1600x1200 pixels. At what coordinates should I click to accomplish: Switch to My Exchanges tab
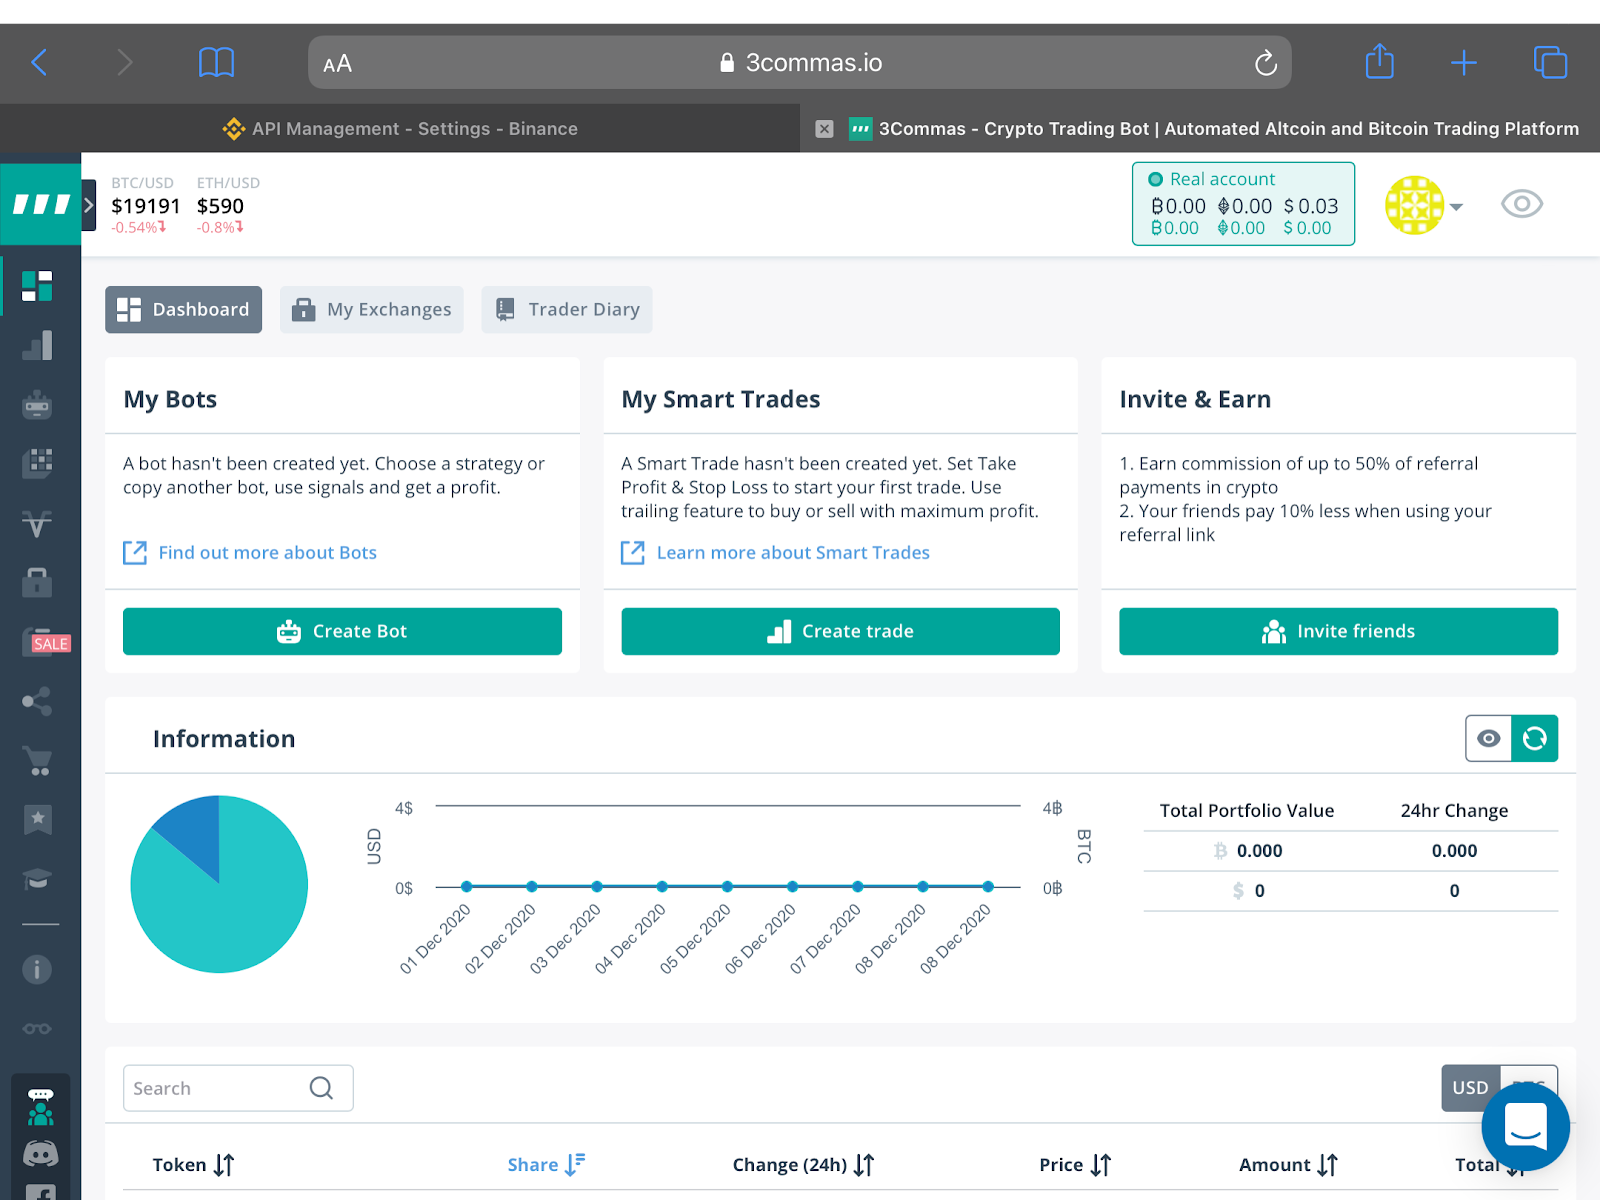[371, 310]
